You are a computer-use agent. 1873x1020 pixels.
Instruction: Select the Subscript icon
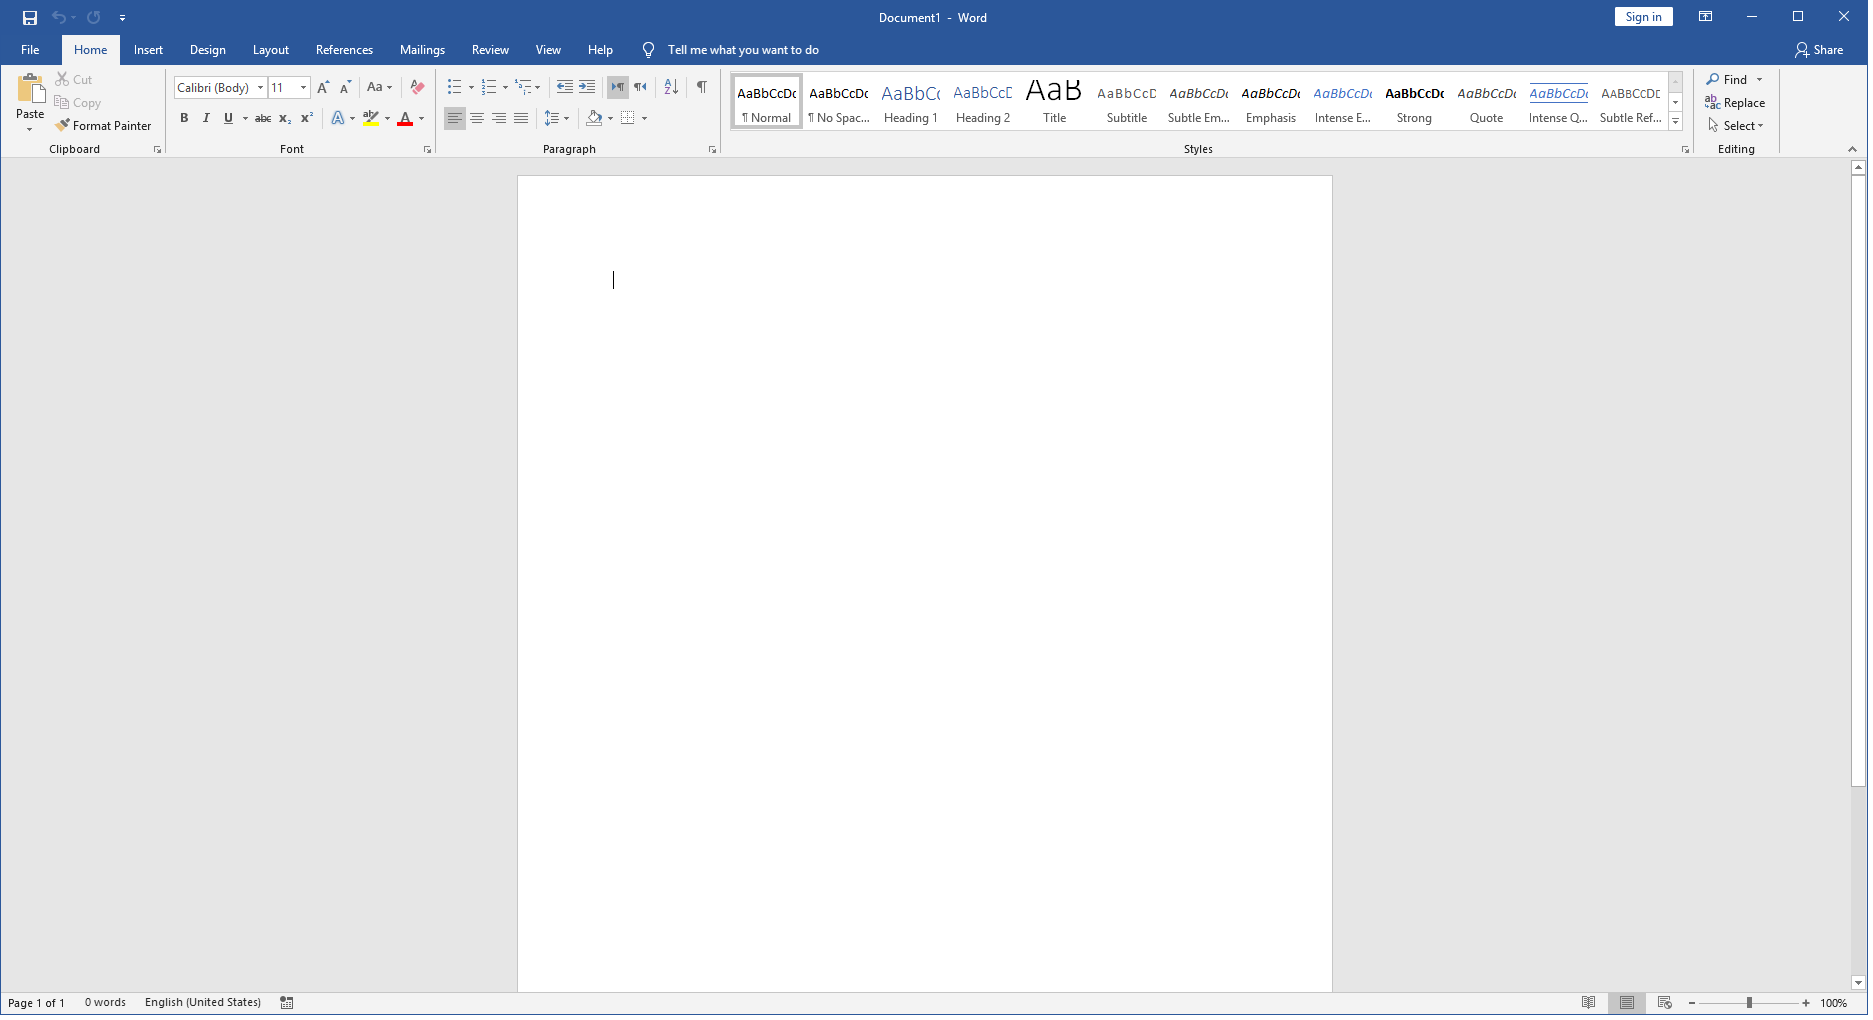tap(284, 118)
